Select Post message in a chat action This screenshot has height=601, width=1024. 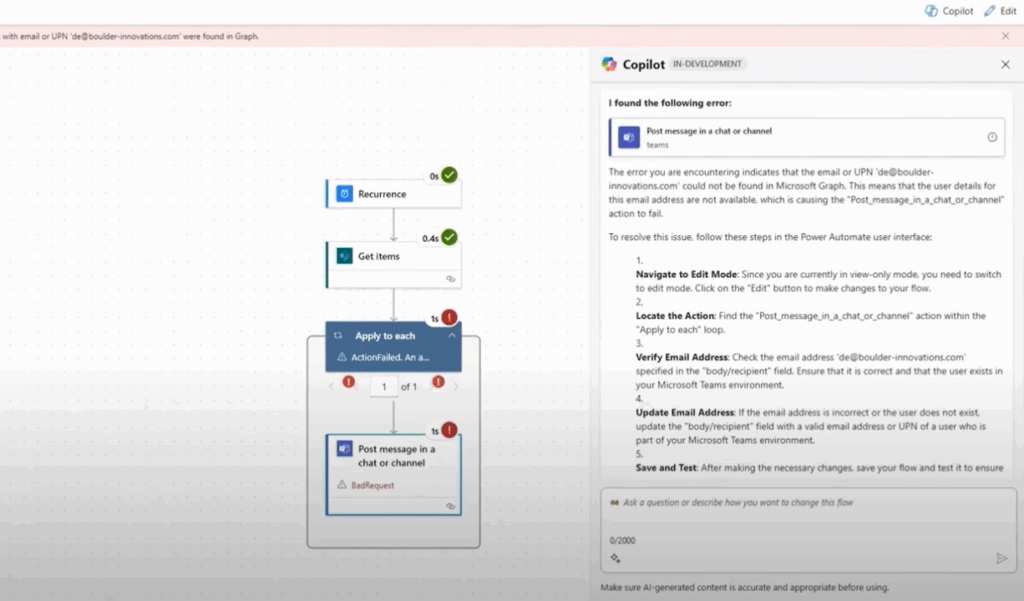coord(394,475)
